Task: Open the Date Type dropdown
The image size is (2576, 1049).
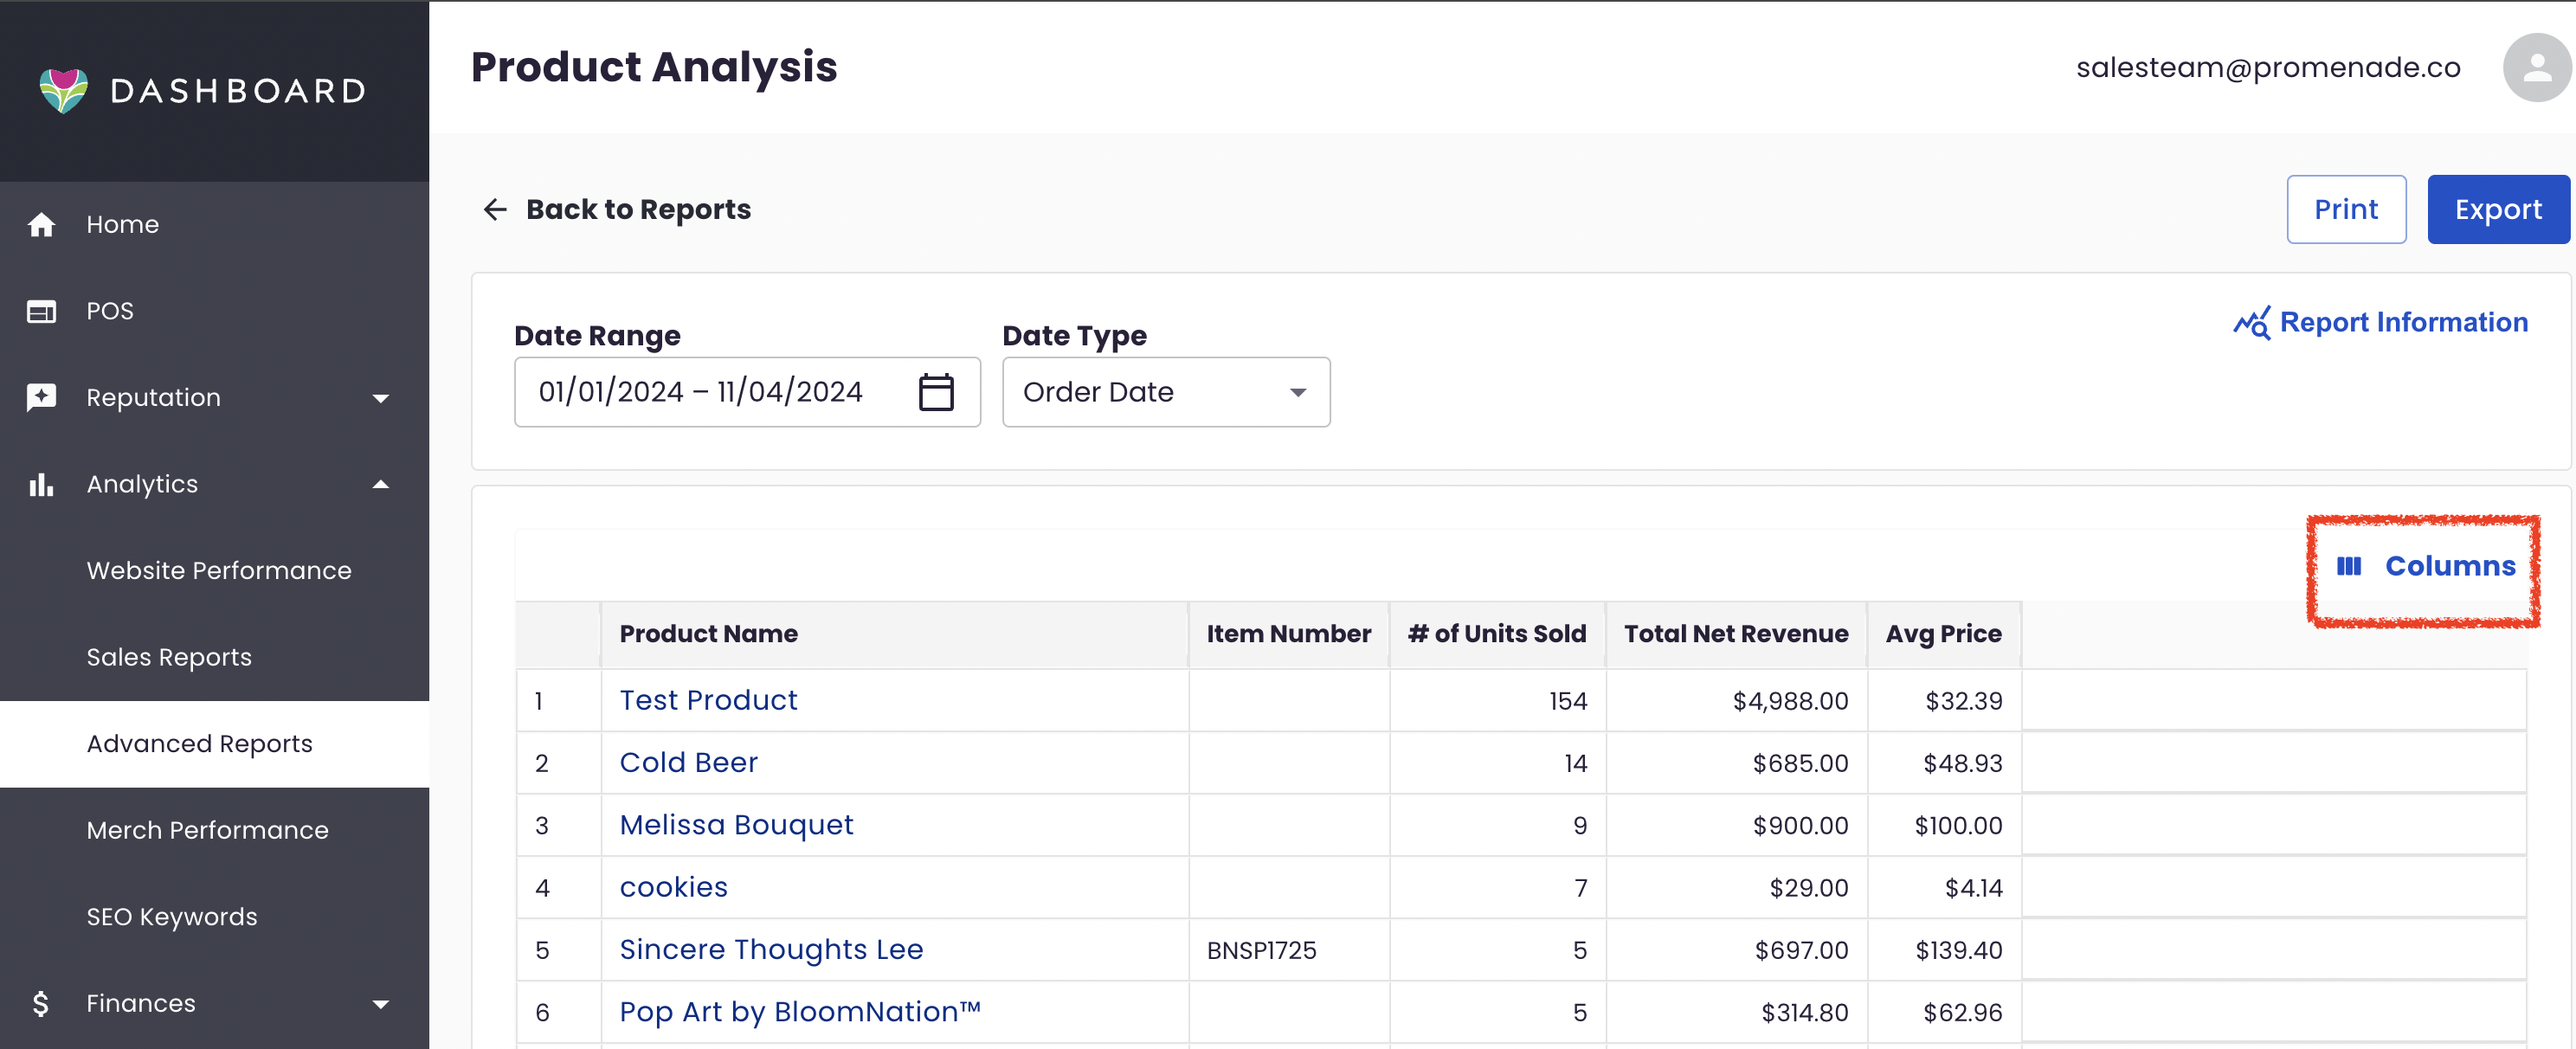Action: click(1166, 392)
